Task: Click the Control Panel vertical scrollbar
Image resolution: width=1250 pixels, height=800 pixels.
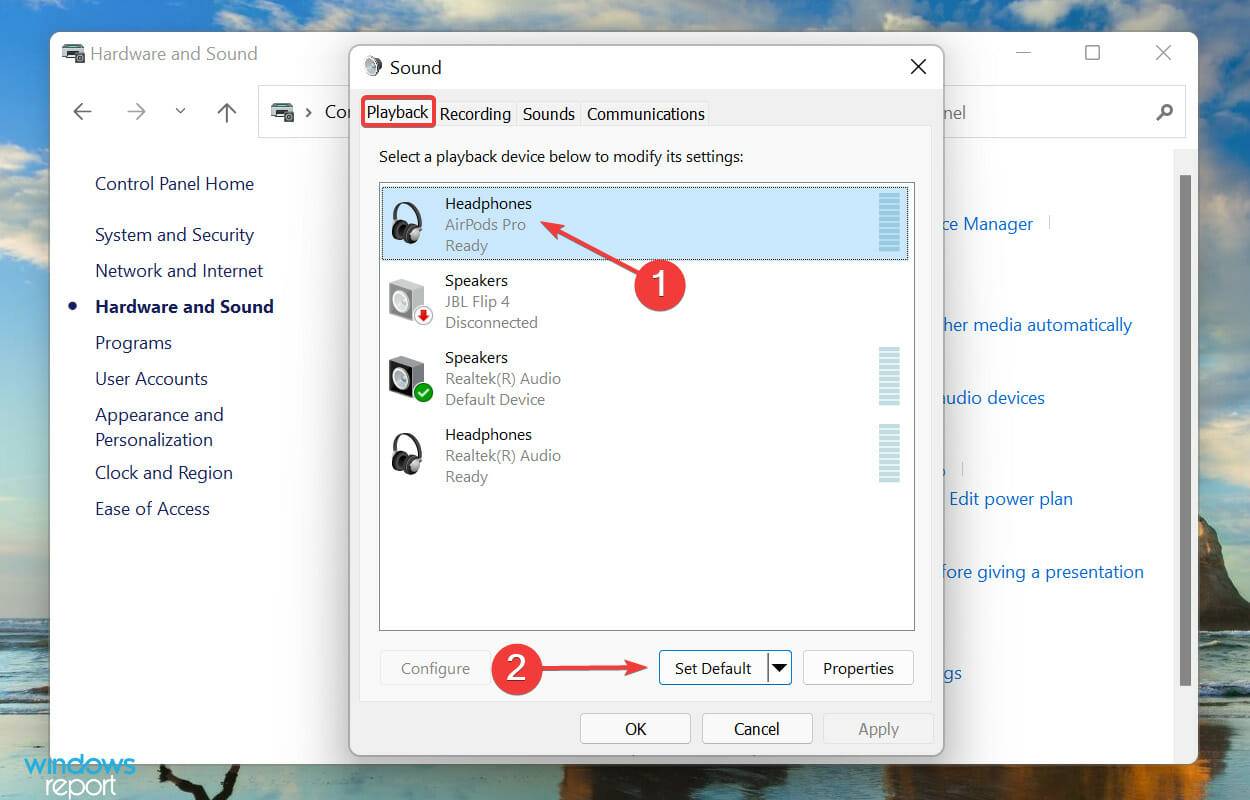Action: [x=1185, y=430]
